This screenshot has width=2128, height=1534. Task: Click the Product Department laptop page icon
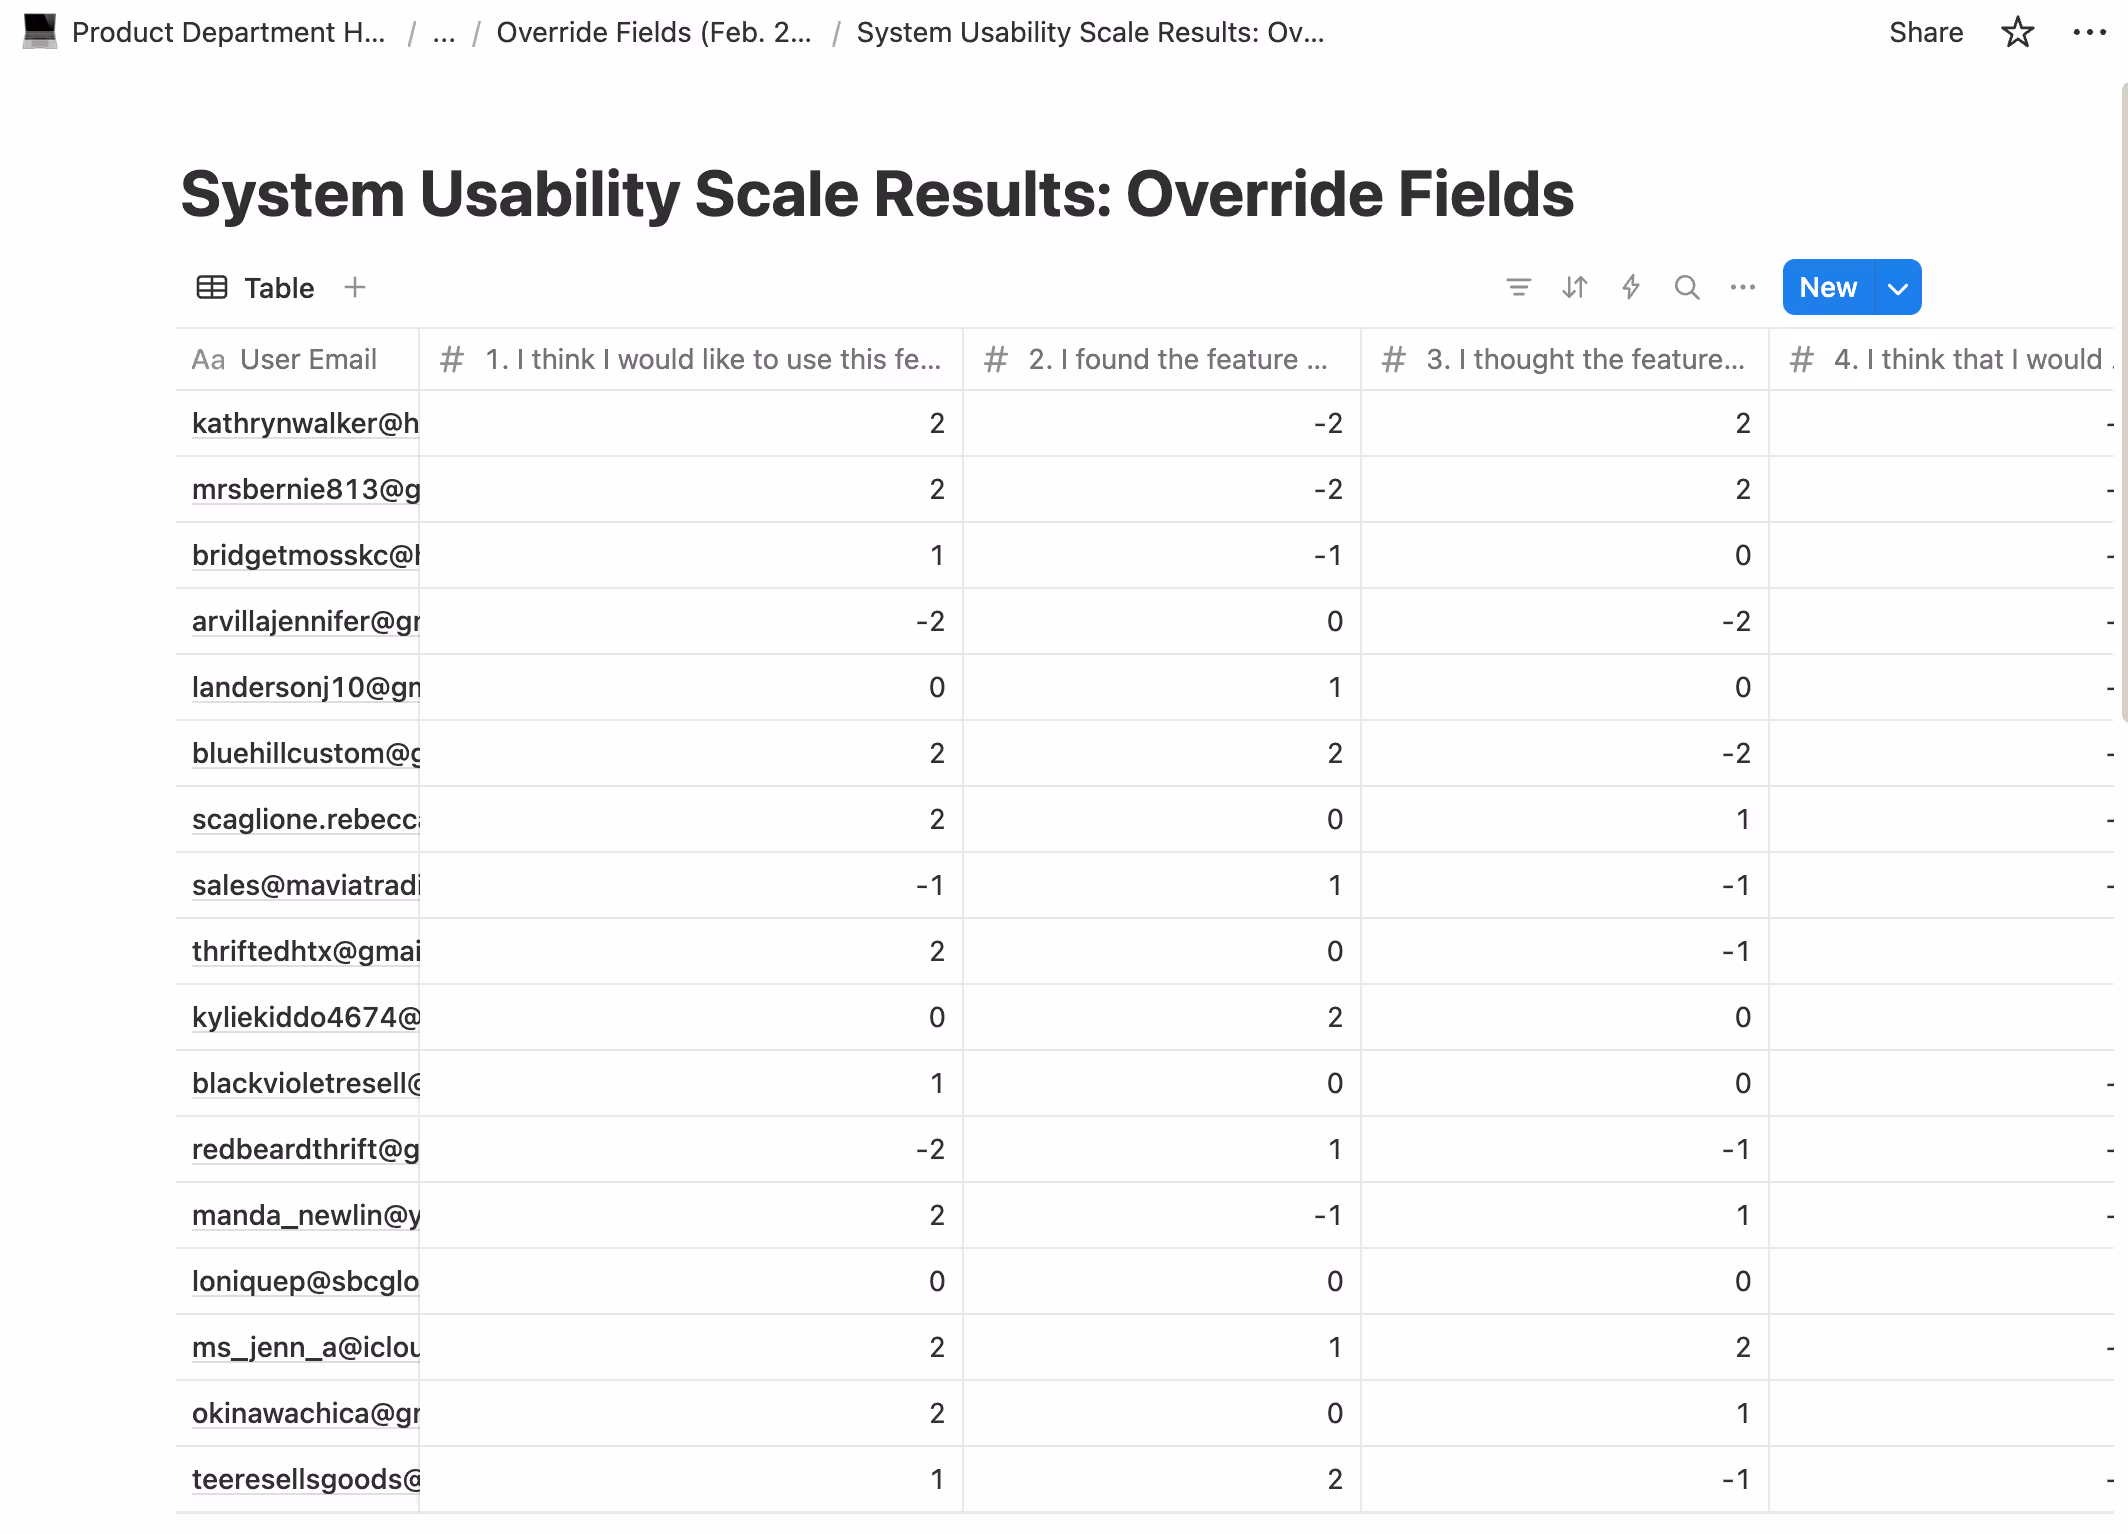[x=40, y=32]
